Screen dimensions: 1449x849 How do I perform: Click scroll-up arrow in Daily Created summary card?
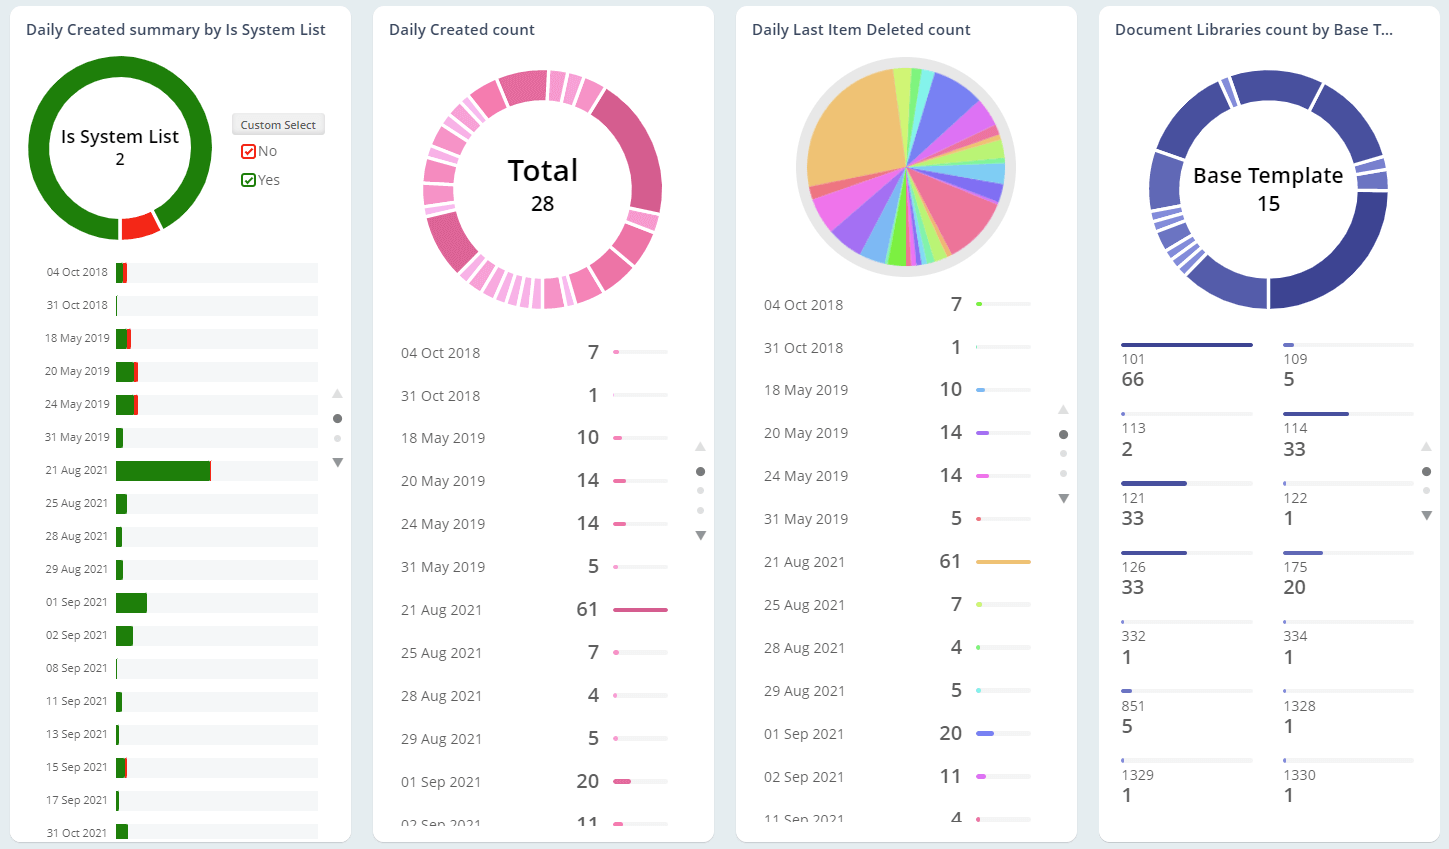338,393
